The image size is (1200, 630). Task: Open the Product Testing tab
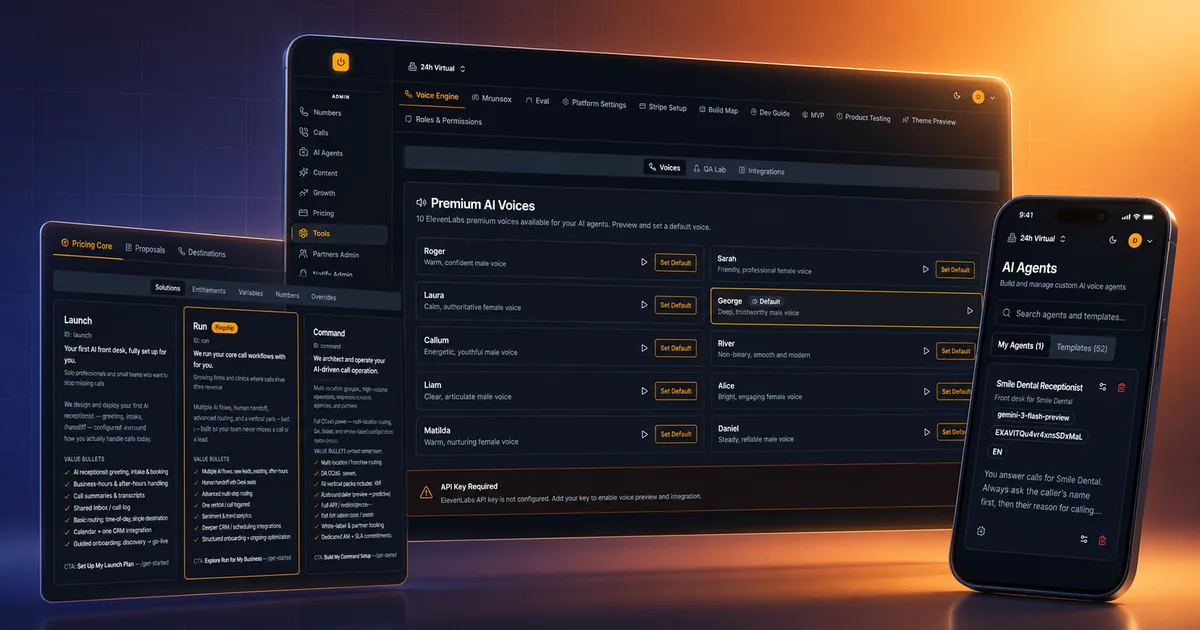click(863, 118)
